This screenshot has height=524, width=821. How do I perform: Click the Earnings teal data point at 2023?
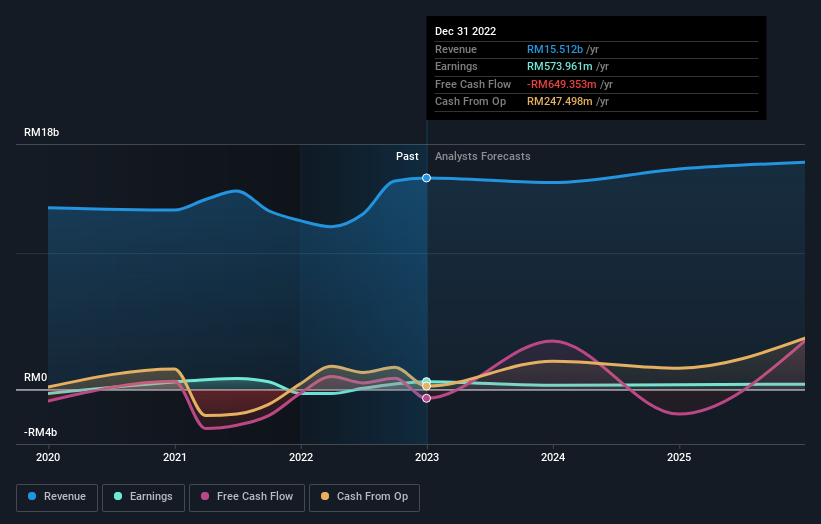point(427,381)
